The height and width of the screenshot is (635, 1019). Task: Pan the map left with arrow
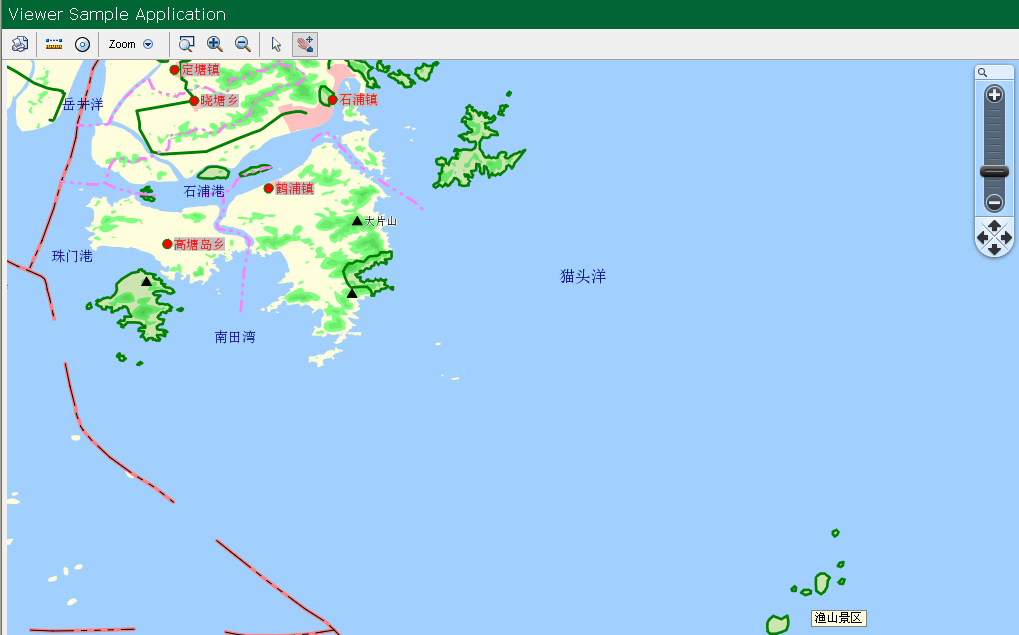(x=982, y=238)
